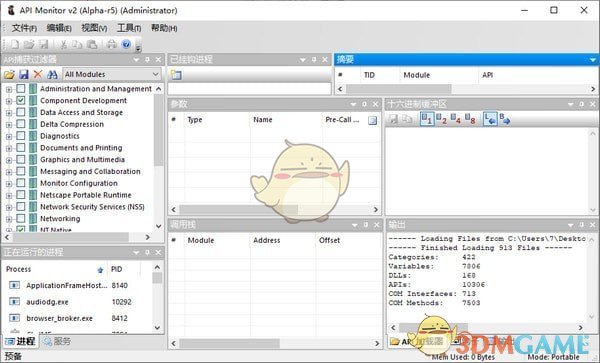Click the New file toolbar icon
600x363 pixels.
(x=15, y=44)
